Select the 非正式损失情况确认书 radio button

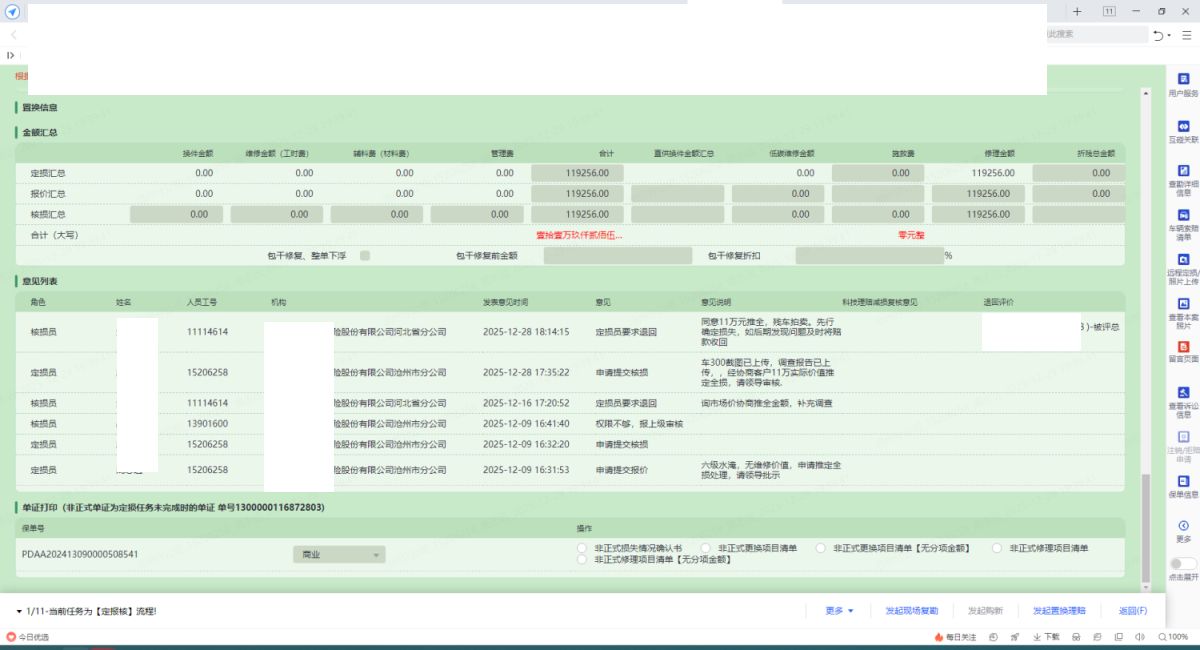[x=582, y=548]
